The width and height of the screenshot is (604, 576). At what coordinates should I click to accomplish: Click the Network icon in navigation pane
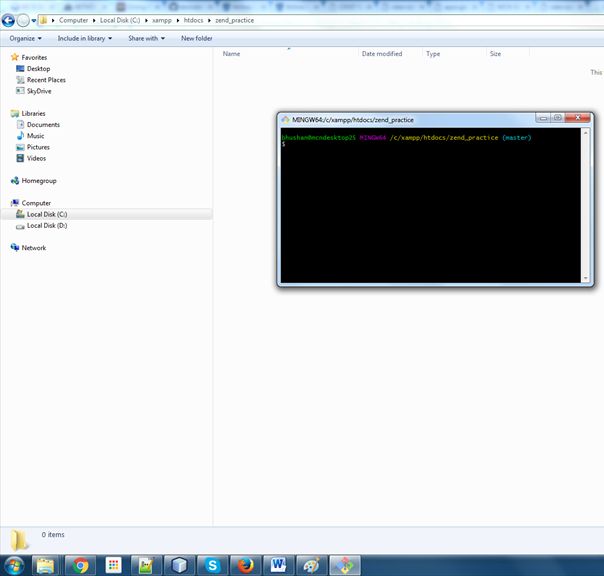point(15,247)
